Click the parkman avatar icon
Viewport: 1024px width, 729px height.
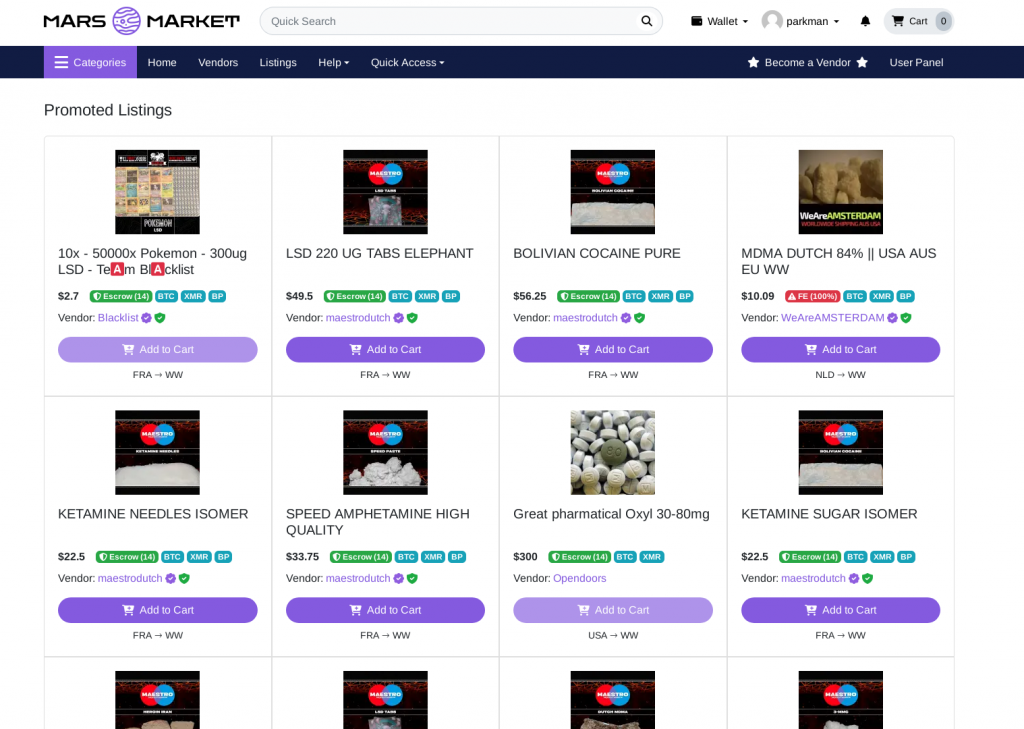click(x=772, y=21)
